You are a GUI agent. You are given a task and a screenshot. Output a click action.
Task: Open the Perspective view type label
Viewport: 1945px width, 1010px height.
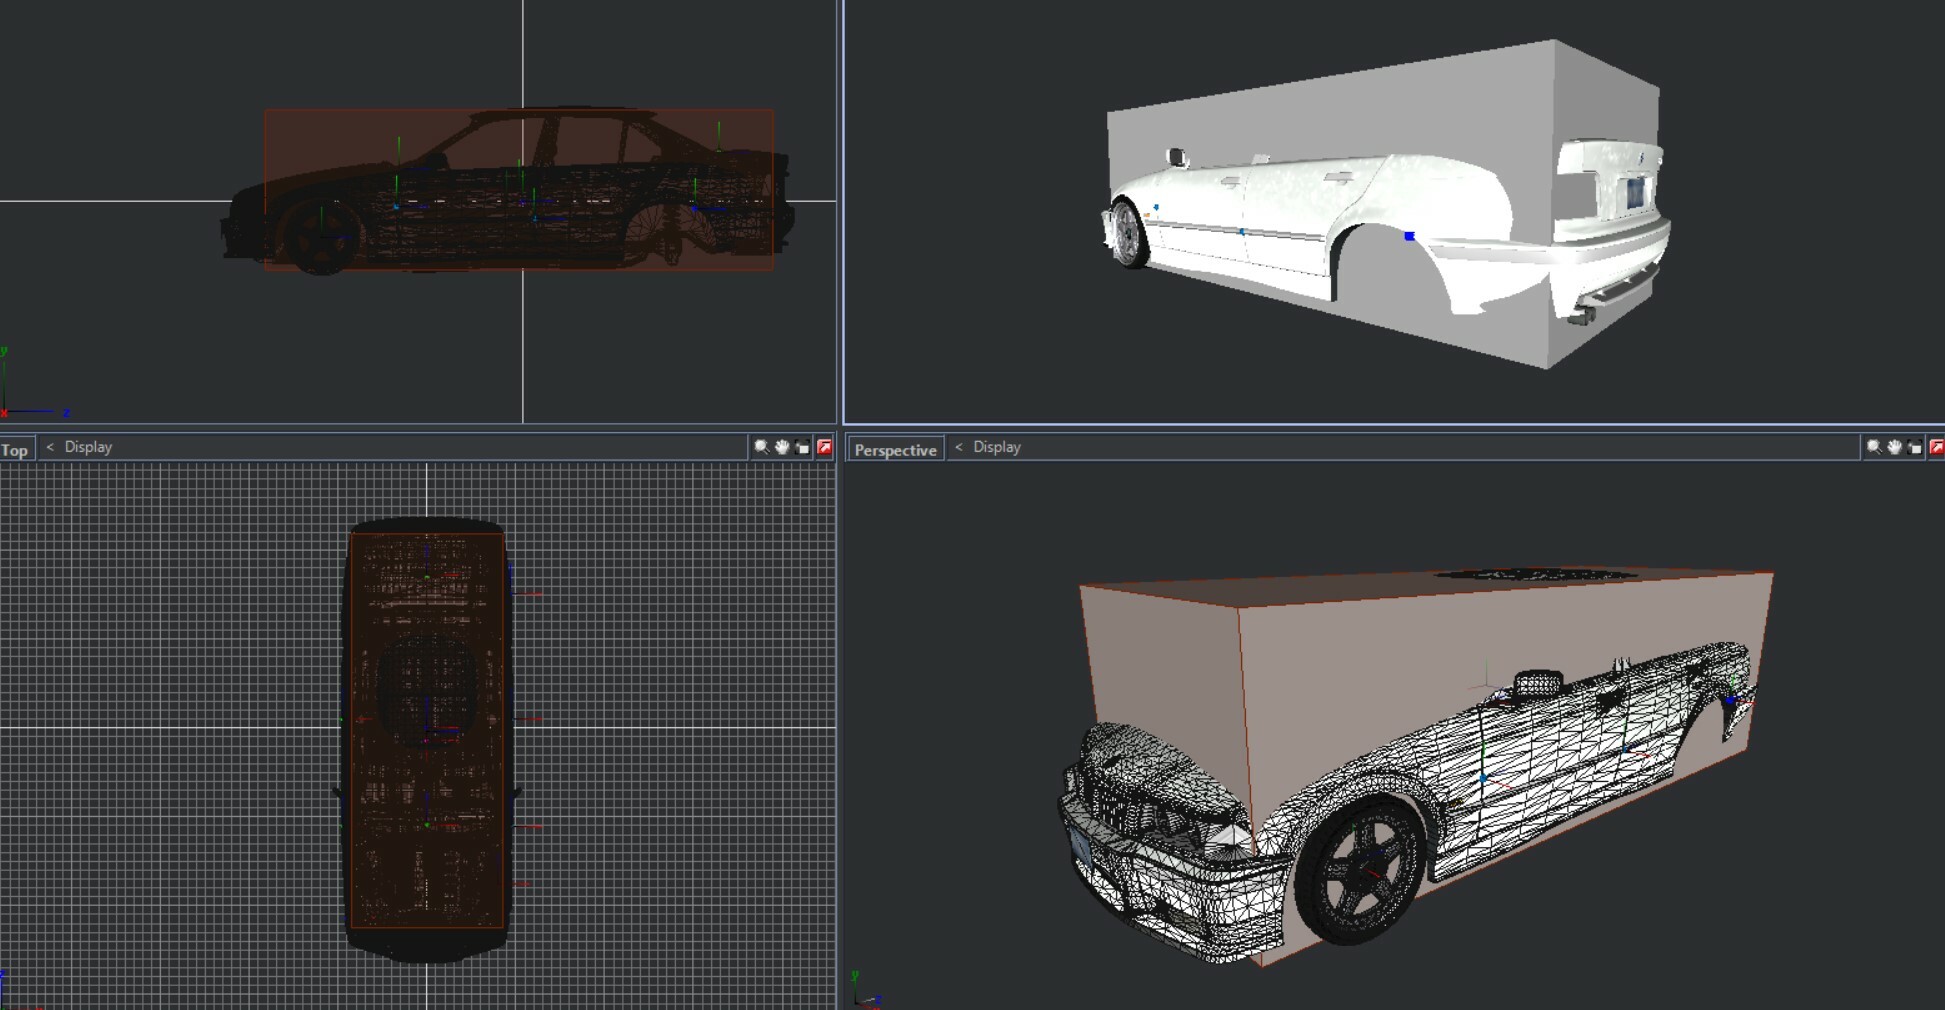[895, 450]
